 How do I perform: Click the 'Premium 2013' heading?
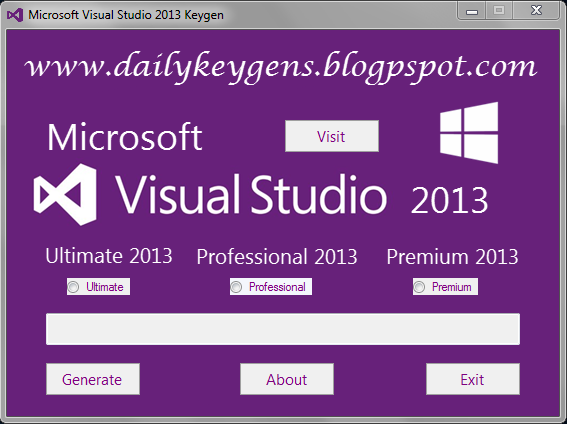tap(452, 257)
